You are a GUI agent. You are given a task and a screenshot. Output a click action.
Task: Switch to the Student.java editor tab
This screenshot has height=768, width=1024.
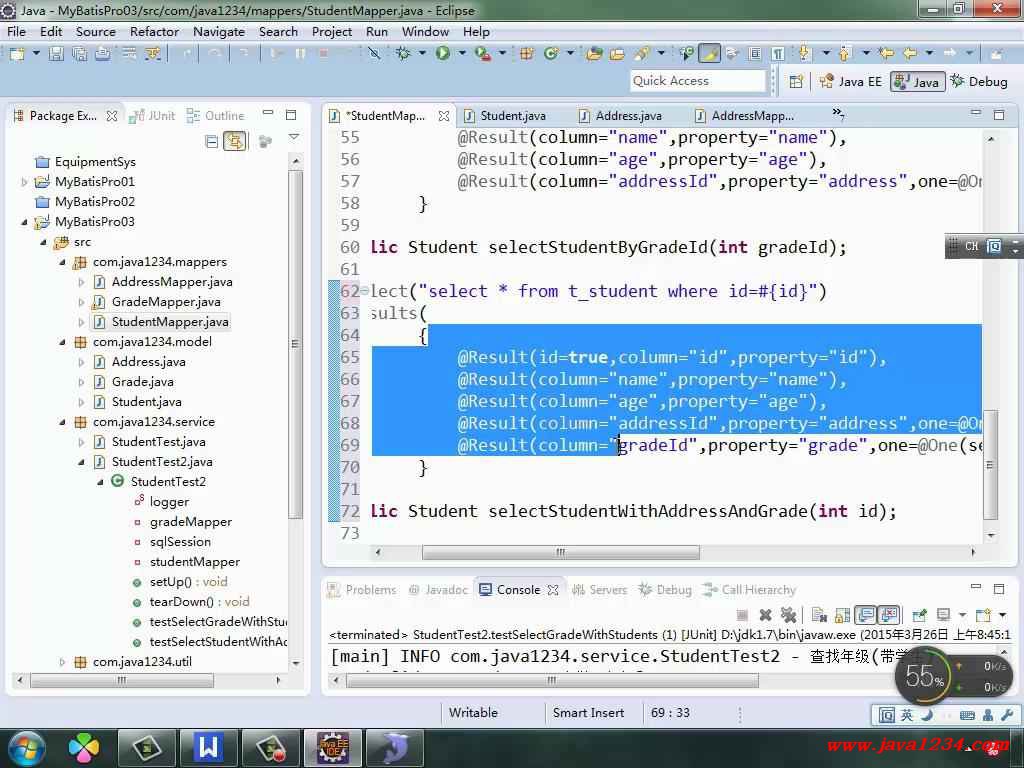point(505,116)
